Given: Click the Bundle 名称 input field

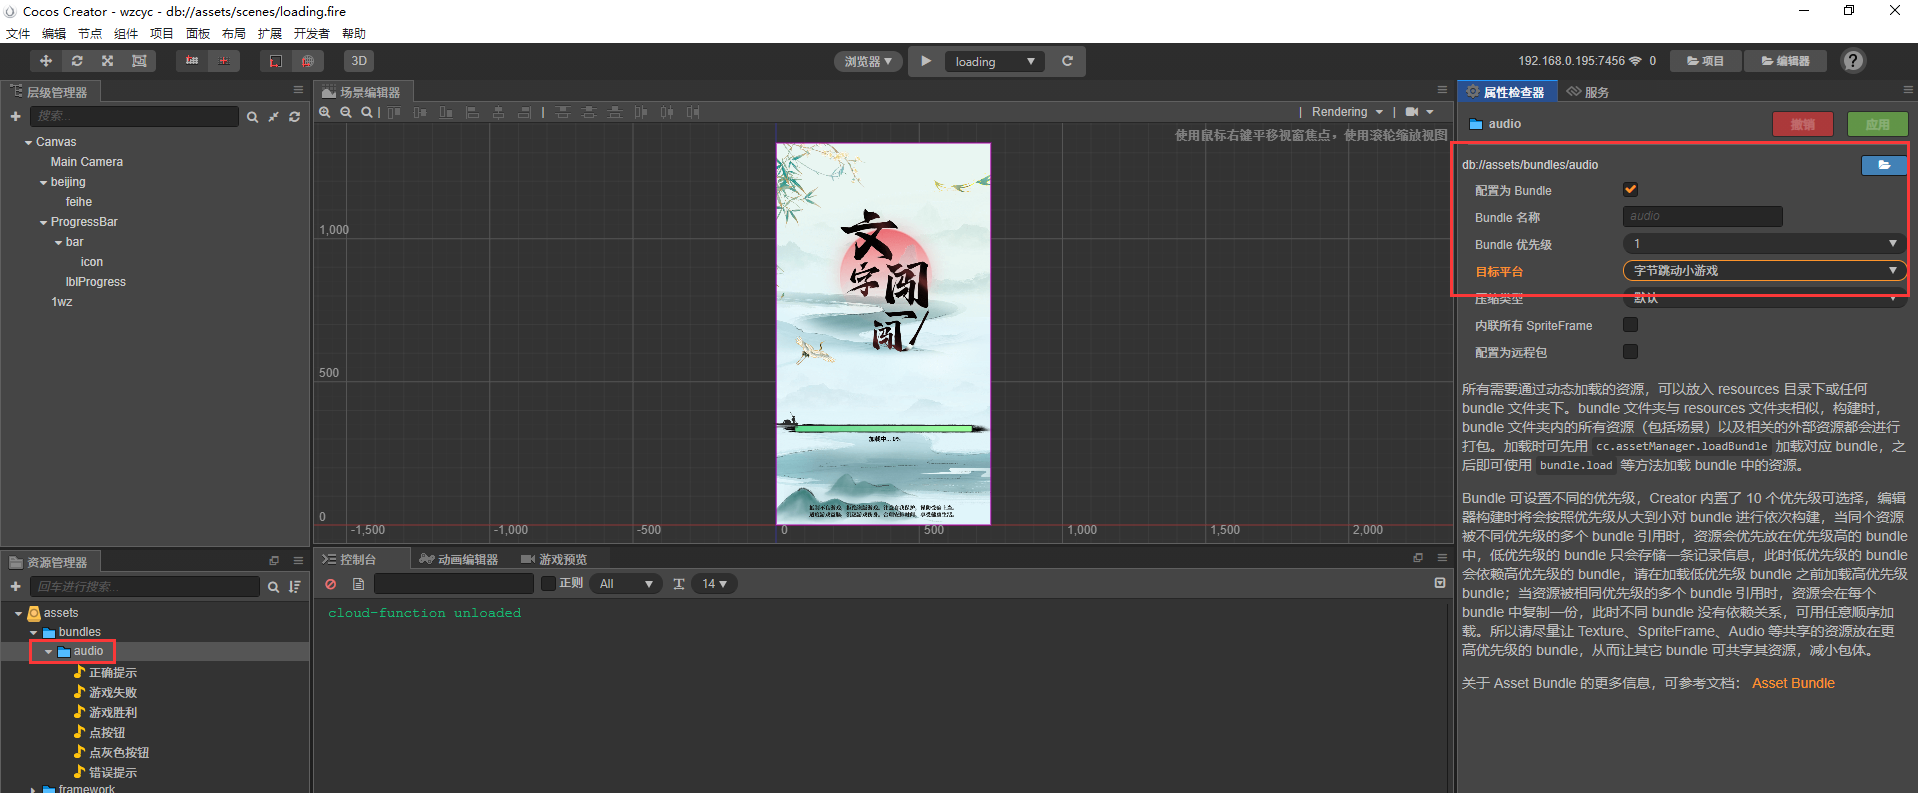Looking at the screenshot, I should pyautogui.click(x=1702, y=216).
